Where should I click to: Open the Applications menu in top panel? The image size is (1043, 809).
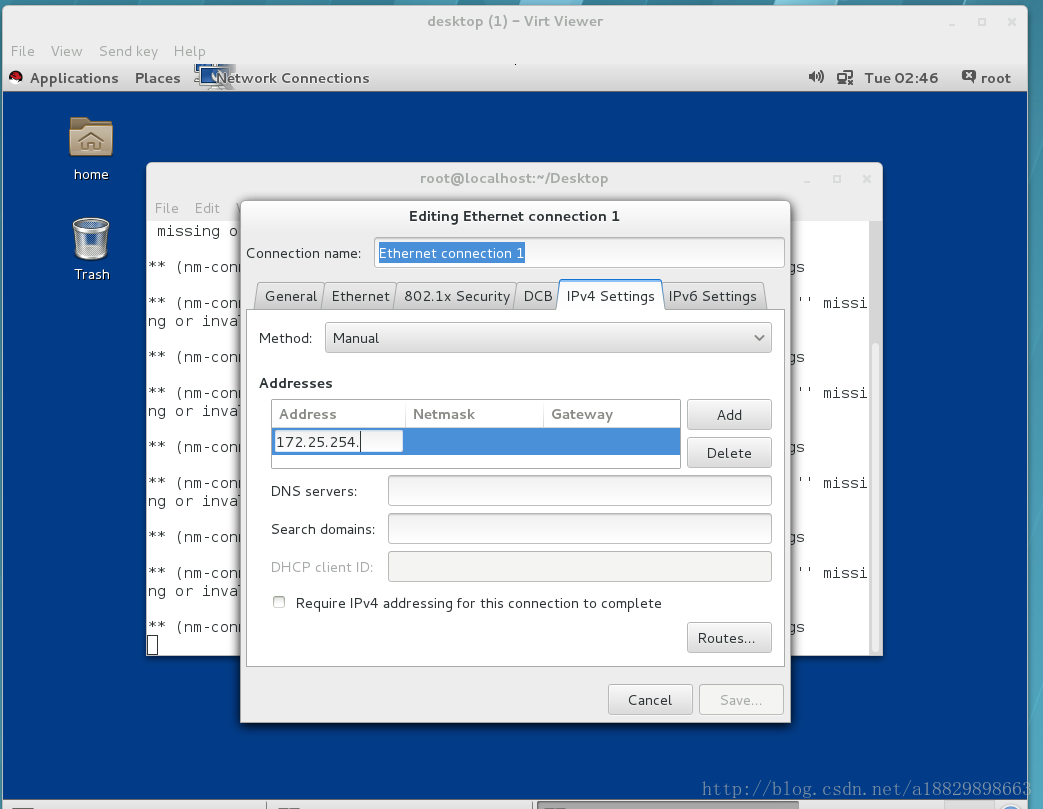[74, 78]
